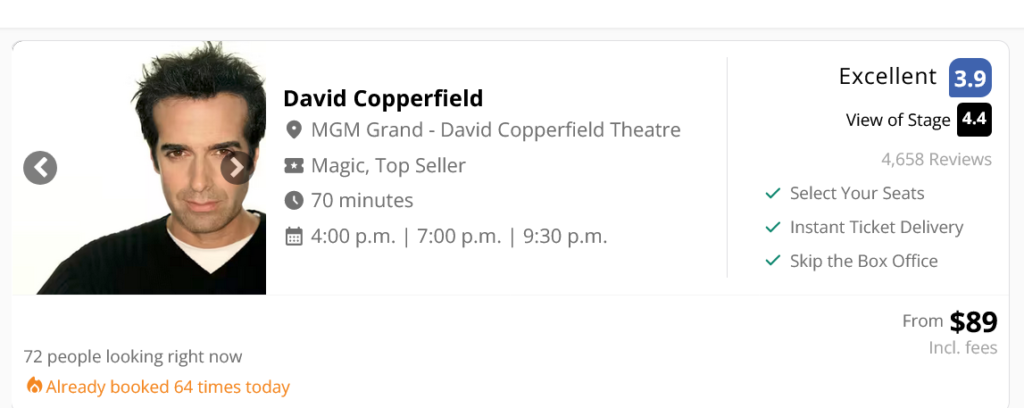This screenshot has width=1024, height=408.
Task: Open the David Copperfield show title
Action: pyautogui.click(x=383, y=98)
